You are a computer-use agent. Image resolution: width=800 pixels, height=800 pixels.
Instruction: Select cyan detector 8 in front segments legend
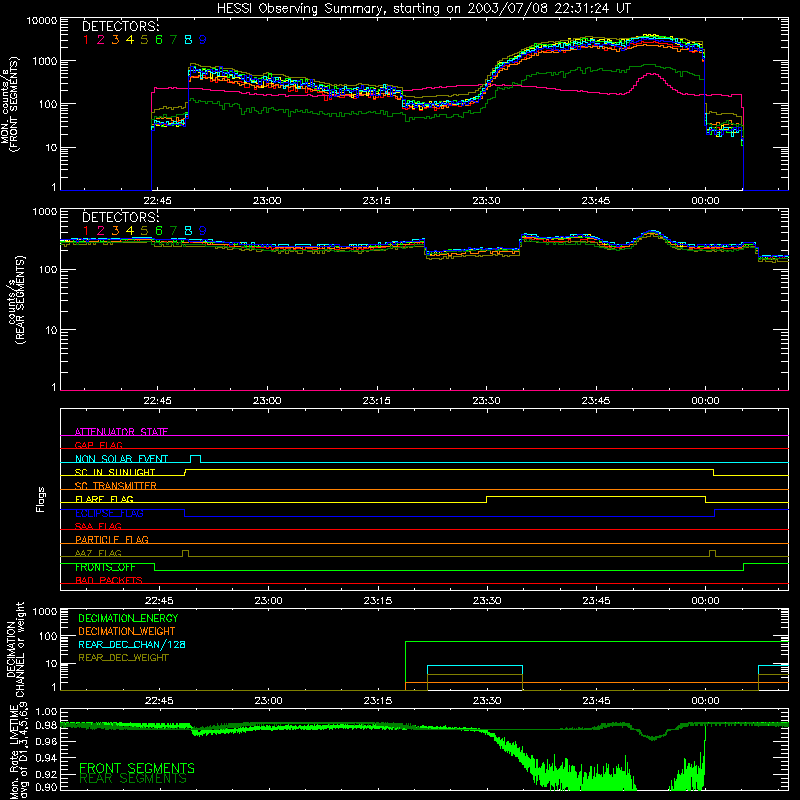[188, 40]
